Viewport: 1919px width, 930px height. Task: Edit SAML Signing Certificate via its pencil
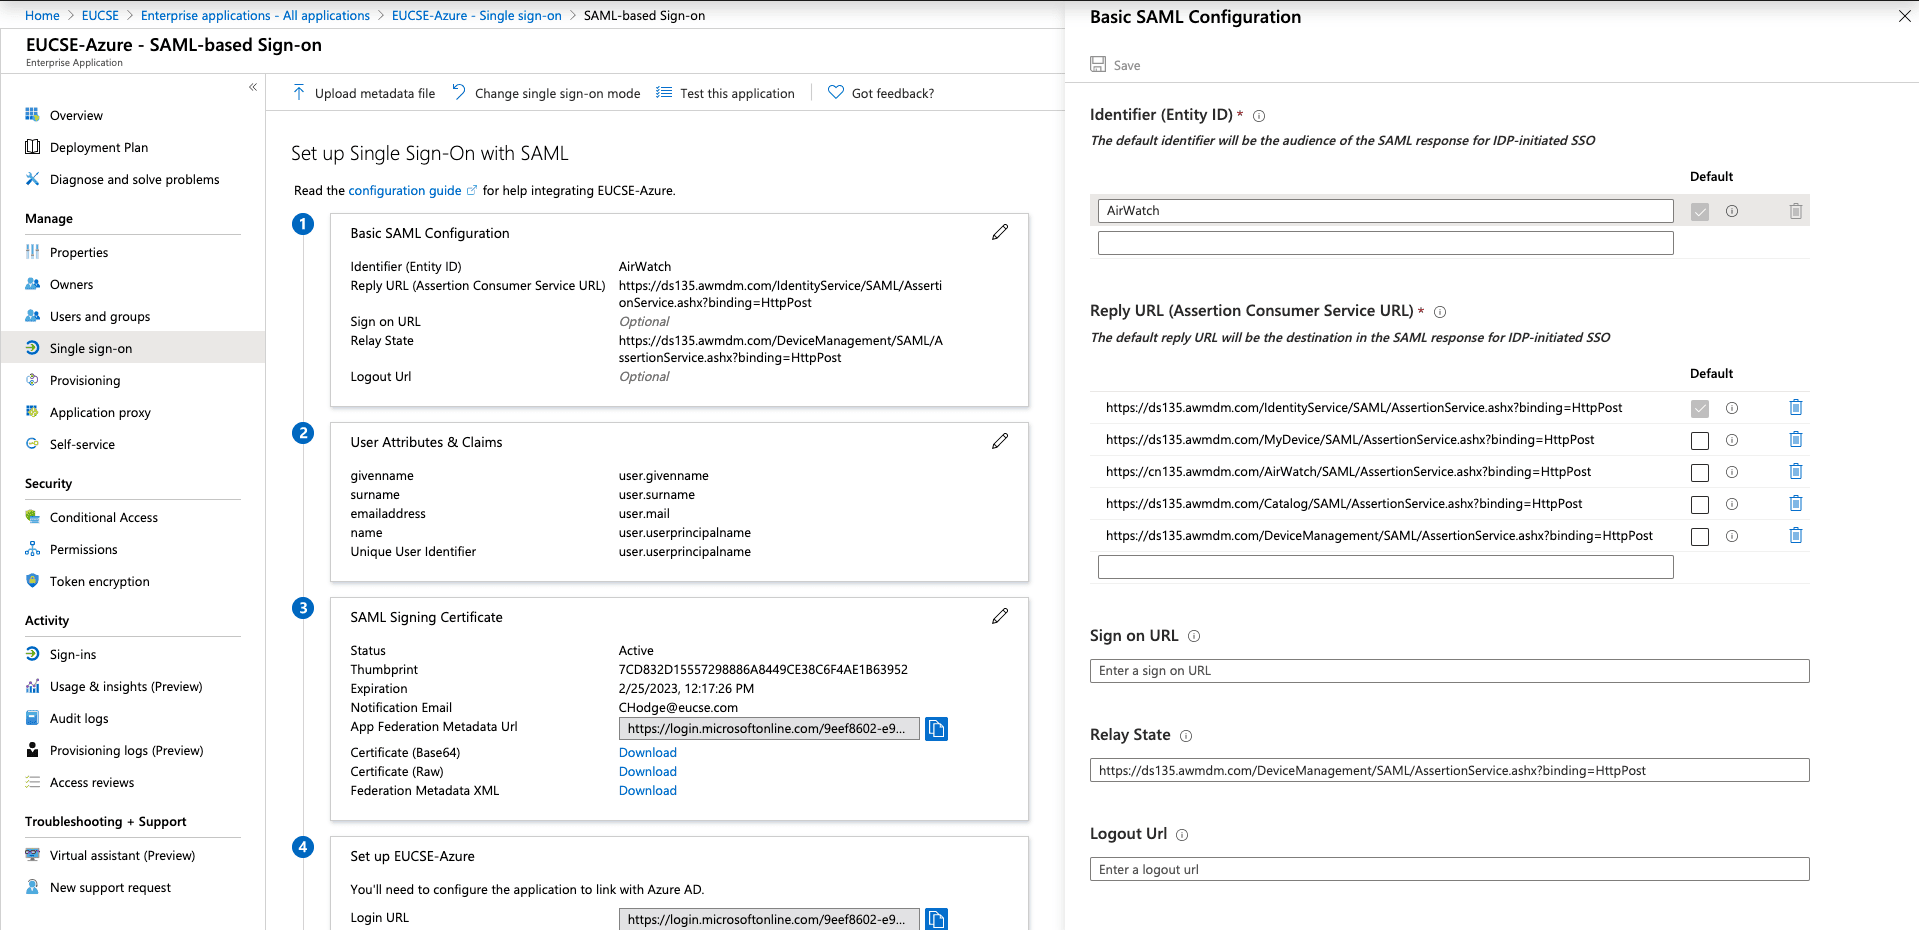pos(1000,616)
